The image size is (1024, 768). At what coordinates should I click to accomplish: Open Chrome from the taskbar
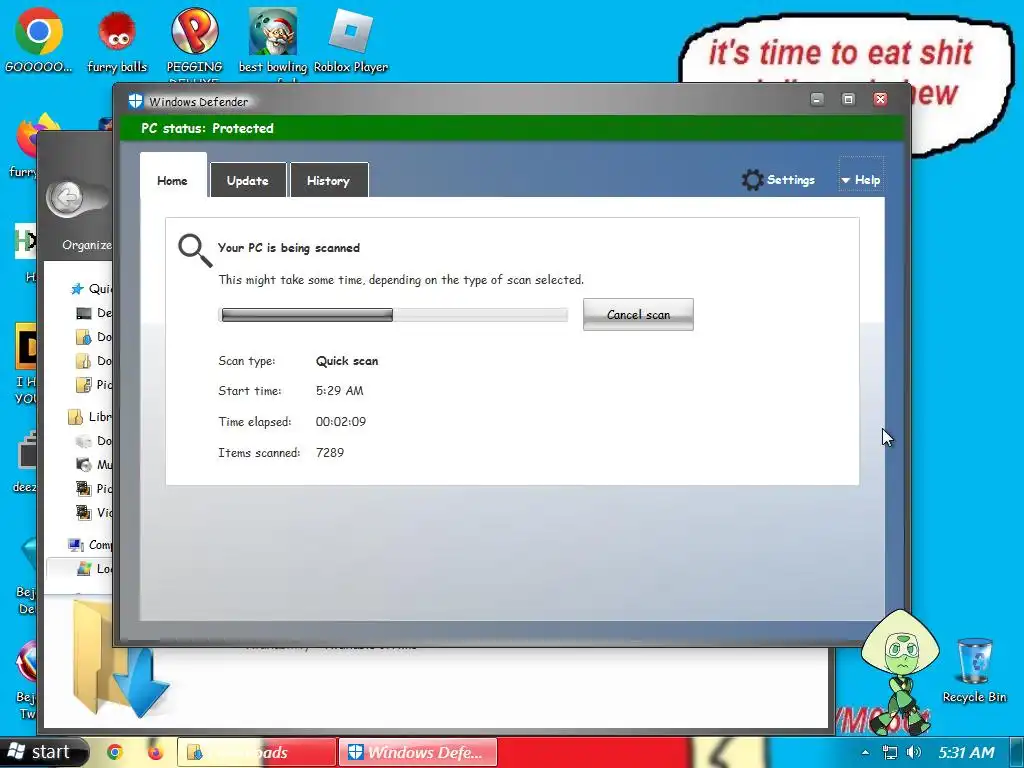pyautogui.click(x=115, y=752)
